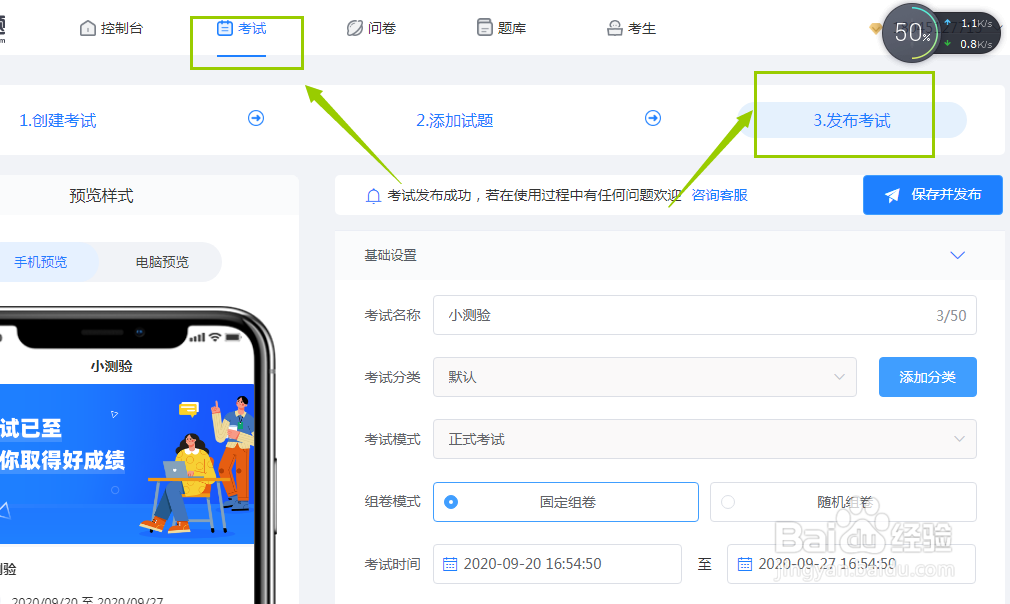Open the 题库 question bank icon

tap(484, 27)
